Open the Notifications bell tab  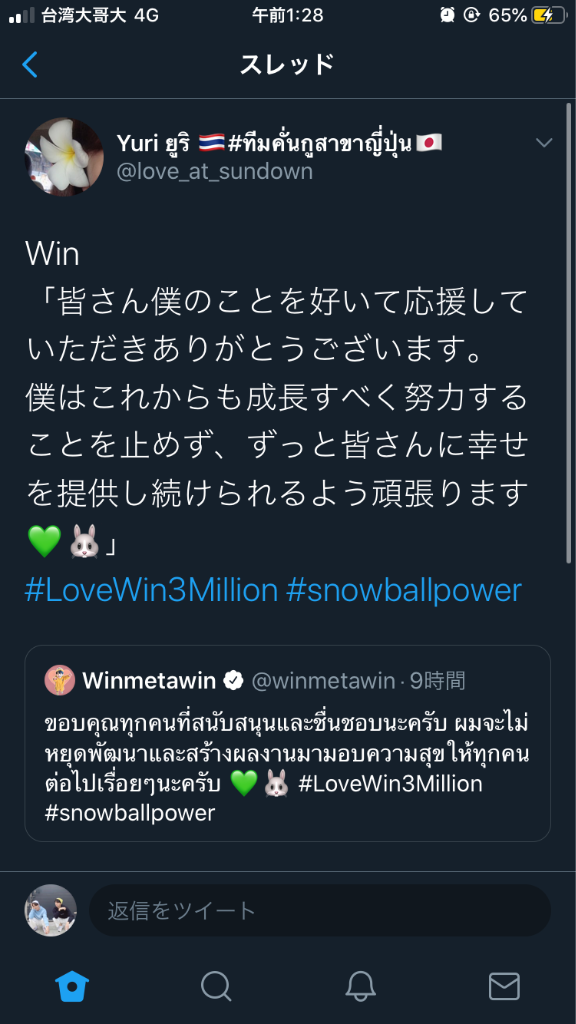360,985
